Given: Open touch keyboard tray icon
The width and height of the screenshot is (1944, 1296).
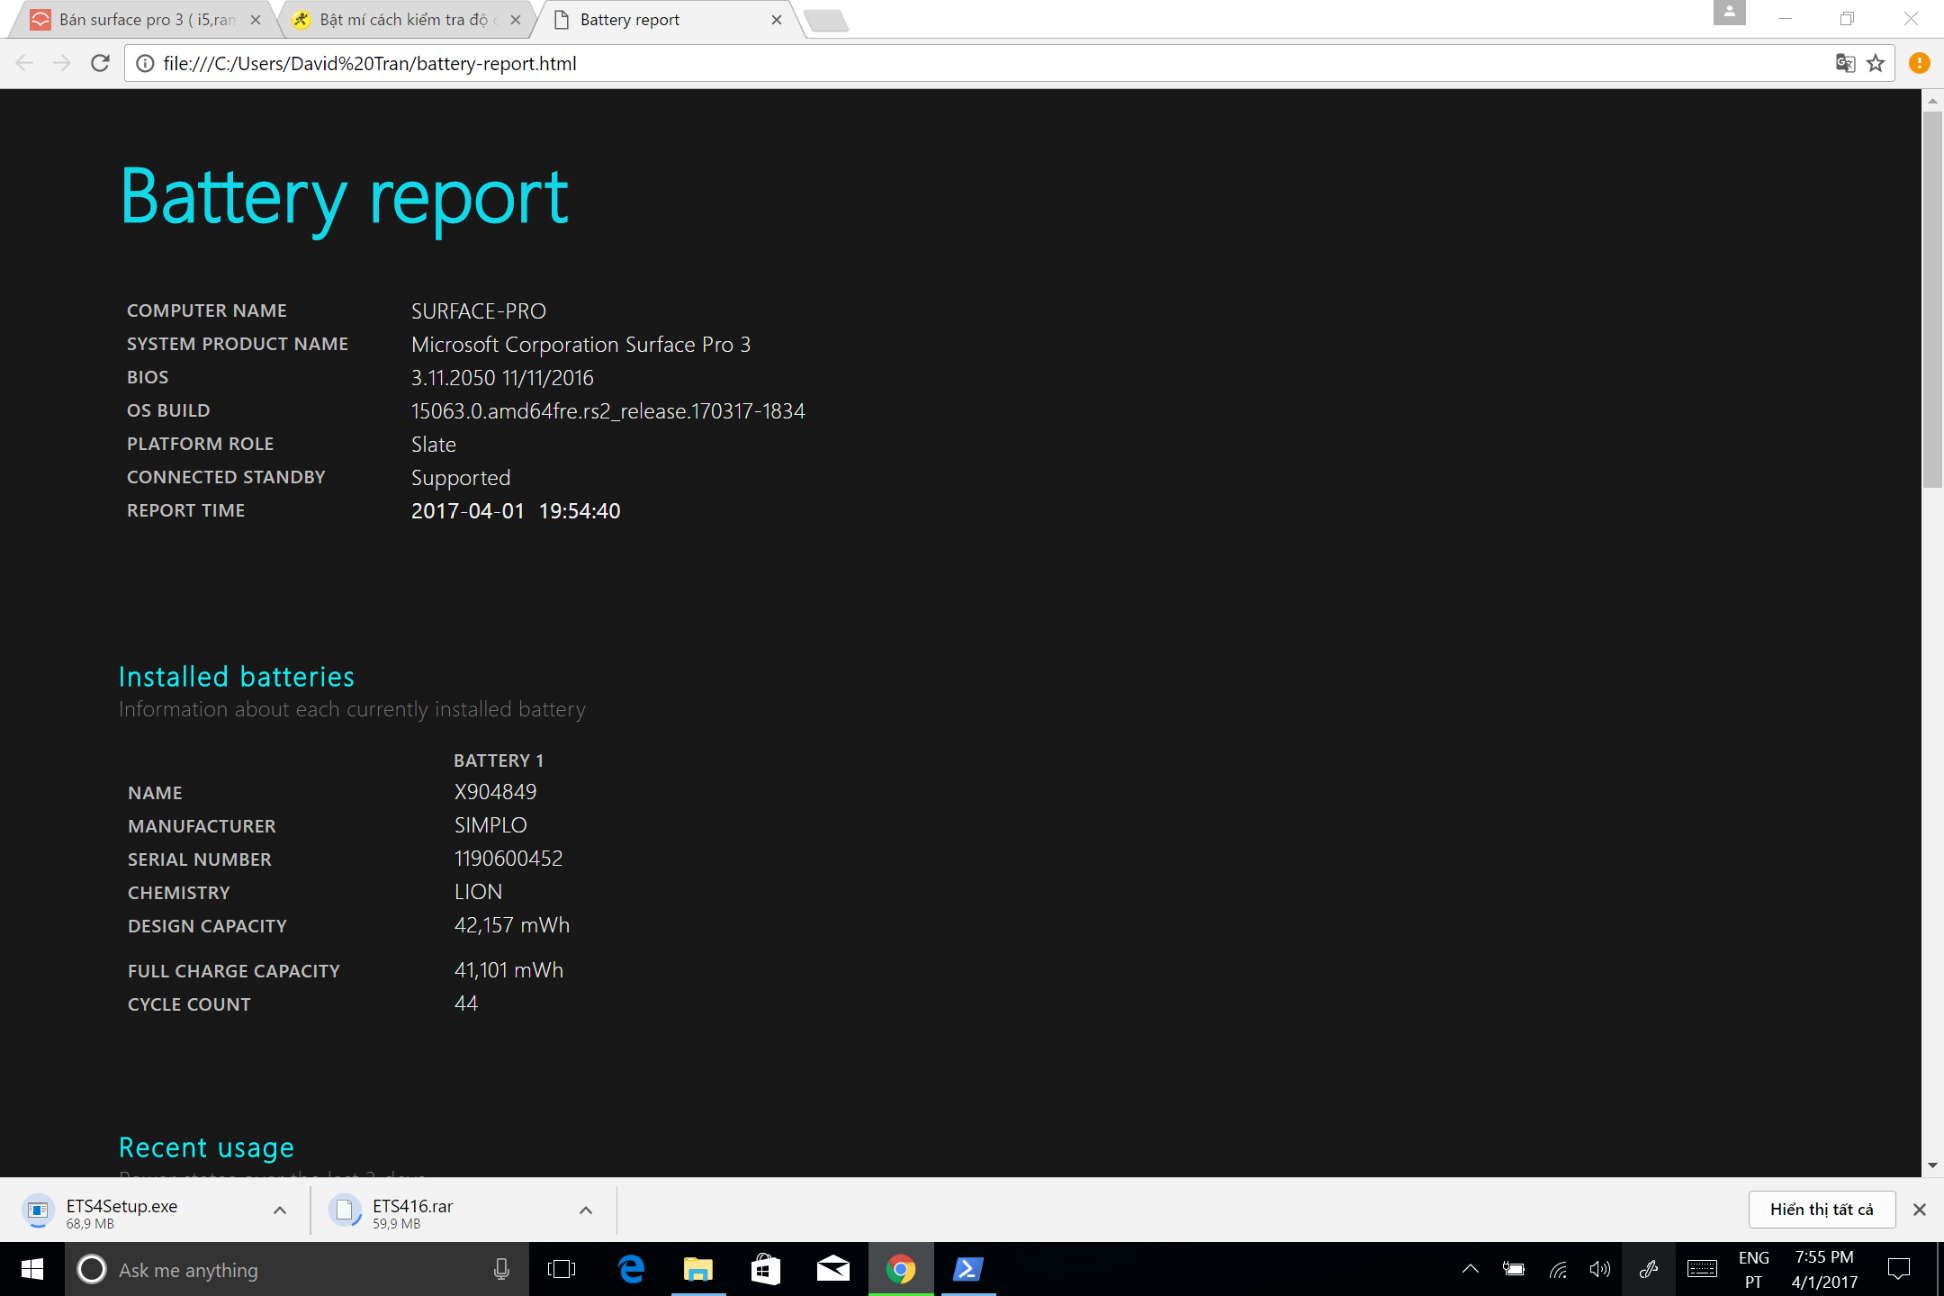Looking at the screenshot, I should coord(1702,1269).
